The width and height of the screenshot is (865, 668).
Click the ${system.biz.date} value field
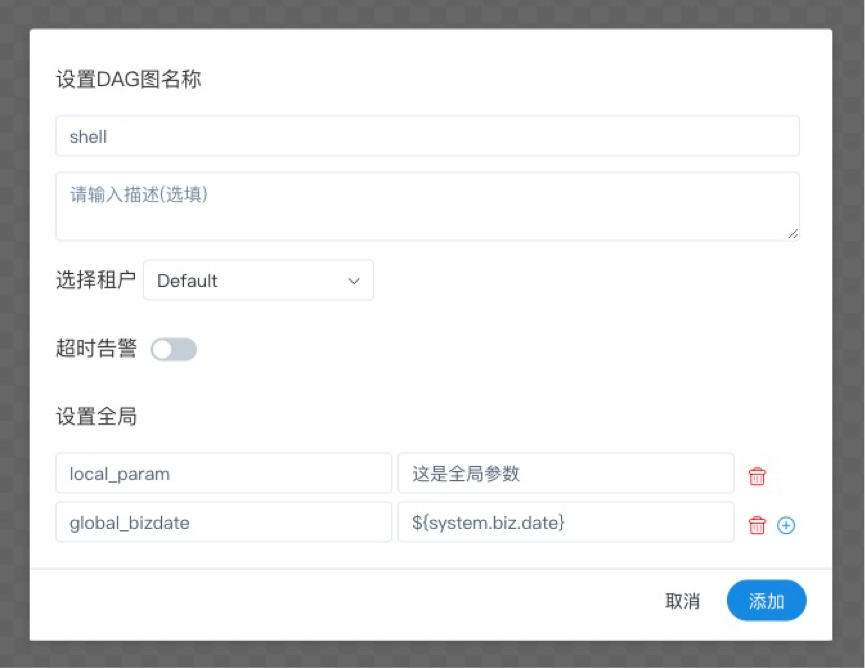[x=566, y=522]
